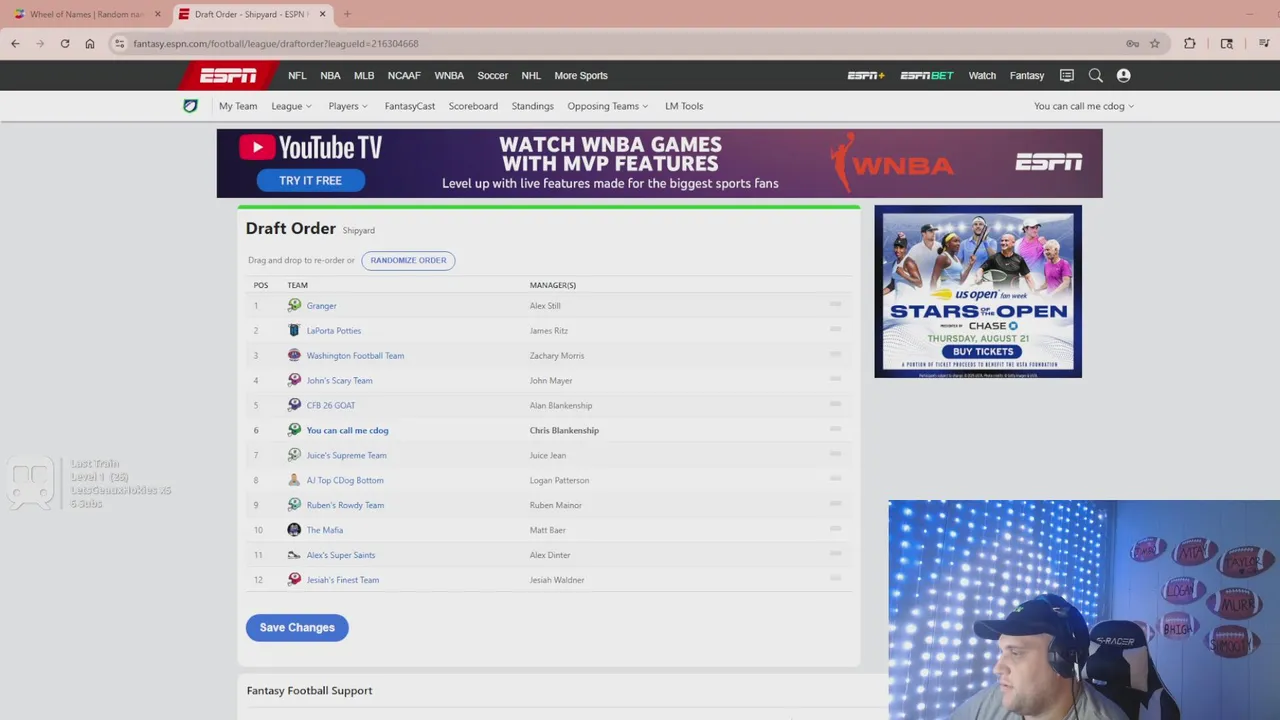The width and height of the screenshot is (1280, 720).
Task: Open LM Tools page
Action: pos(684,106)
